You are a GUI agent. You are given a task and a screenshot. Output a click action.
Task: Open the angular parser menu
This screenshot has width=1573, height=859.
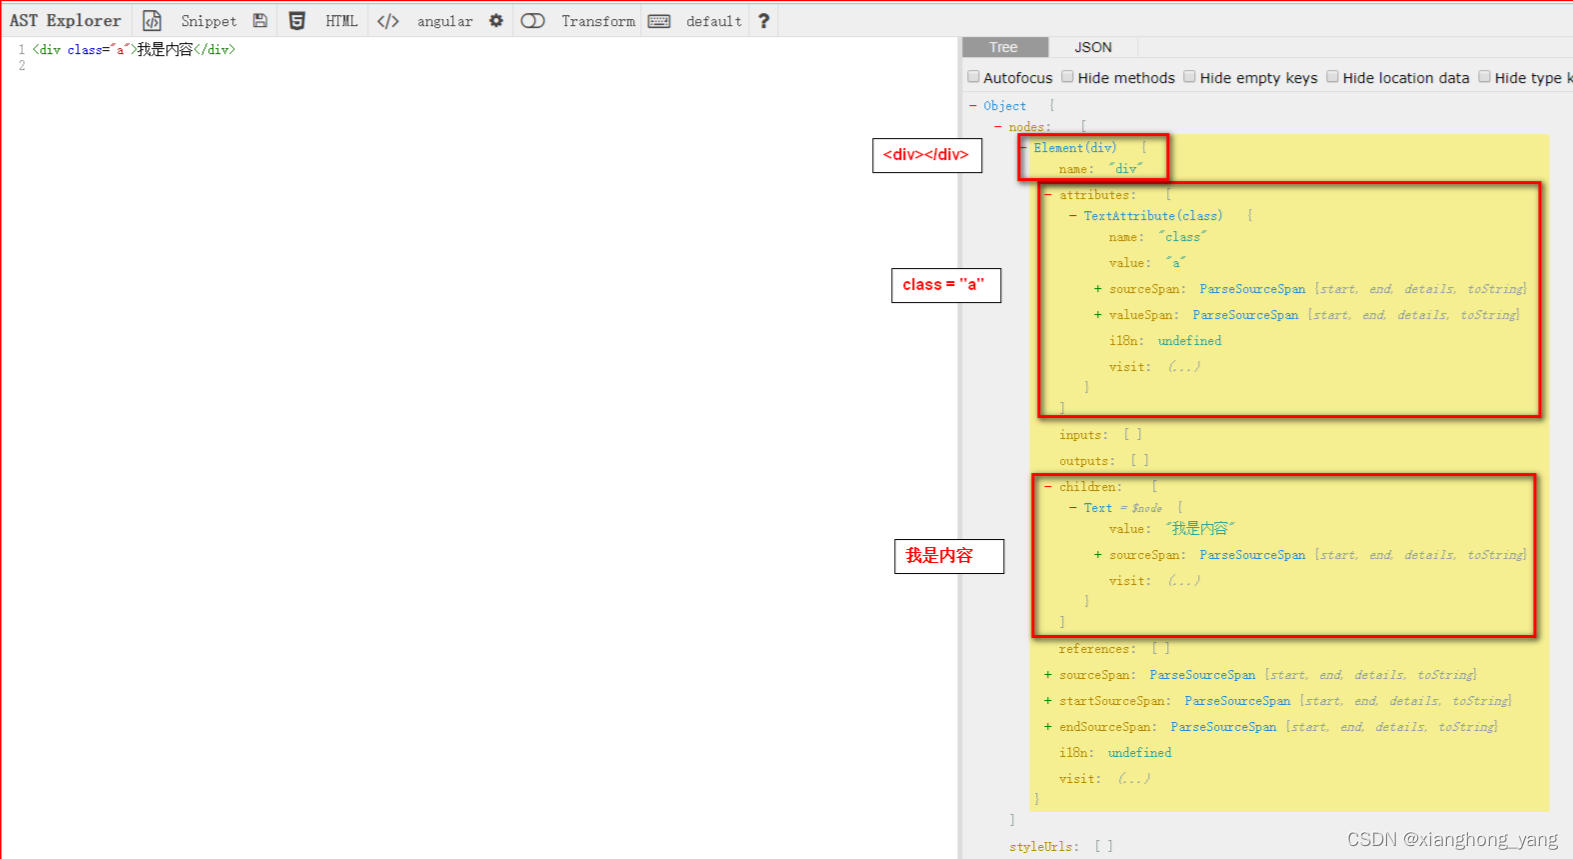[445, 21]
